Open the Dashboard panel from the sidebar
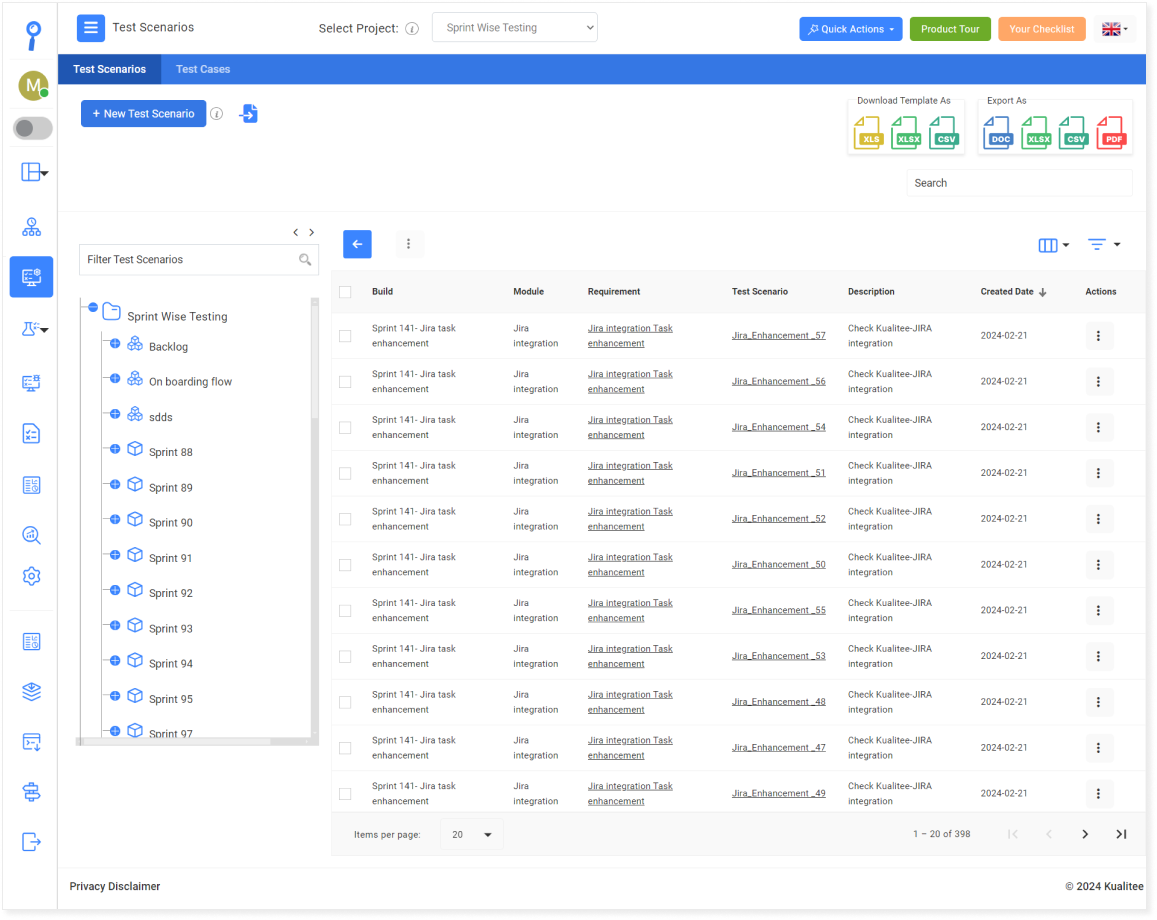Viewport: 1157px width, 920px height. point(31,172)
